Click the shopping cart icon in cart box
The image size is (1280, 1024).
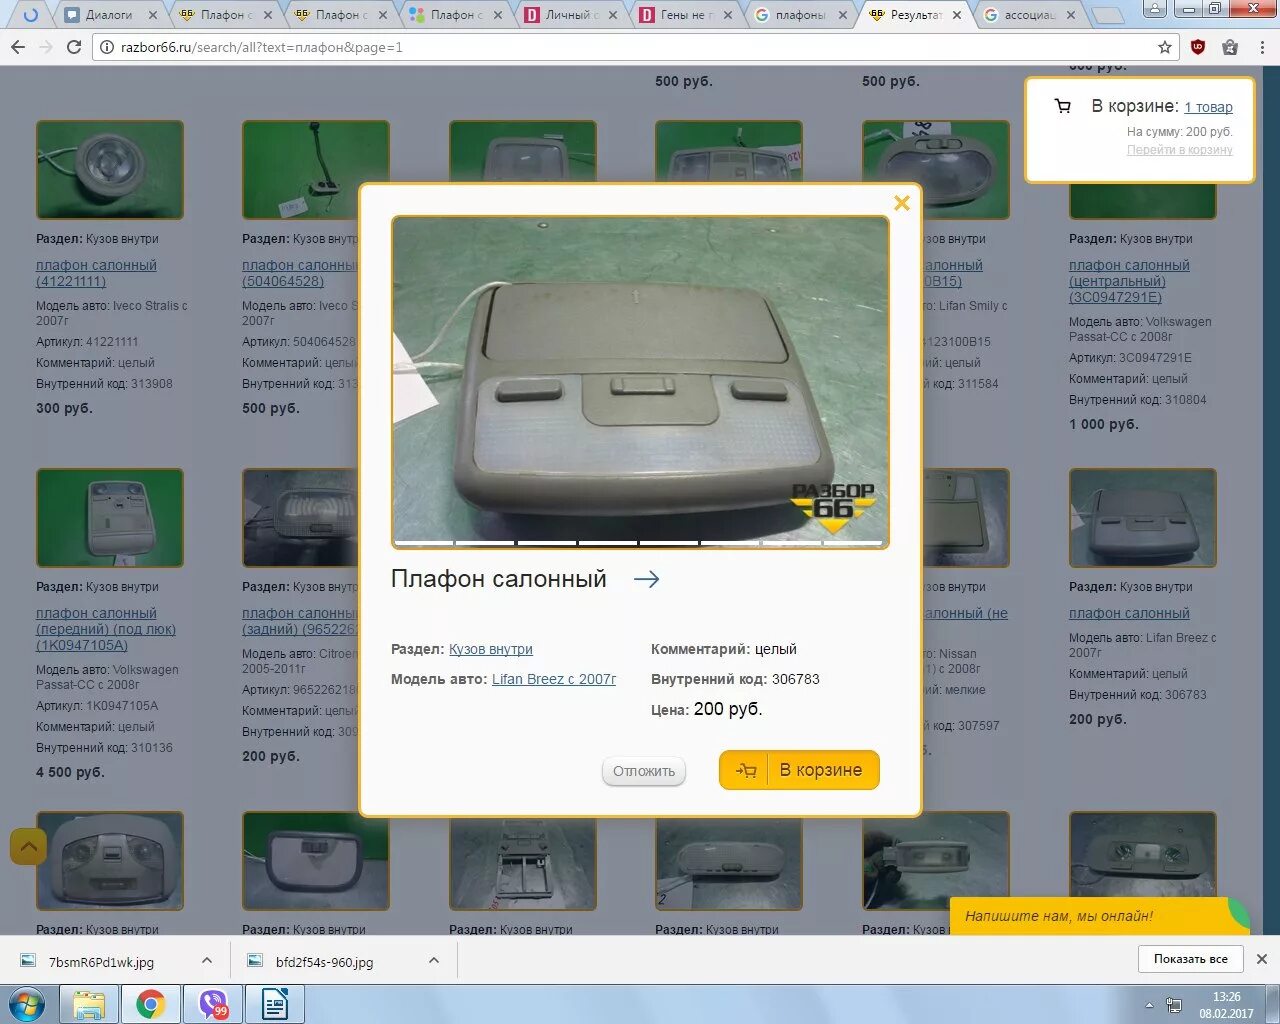point(1063,106)
